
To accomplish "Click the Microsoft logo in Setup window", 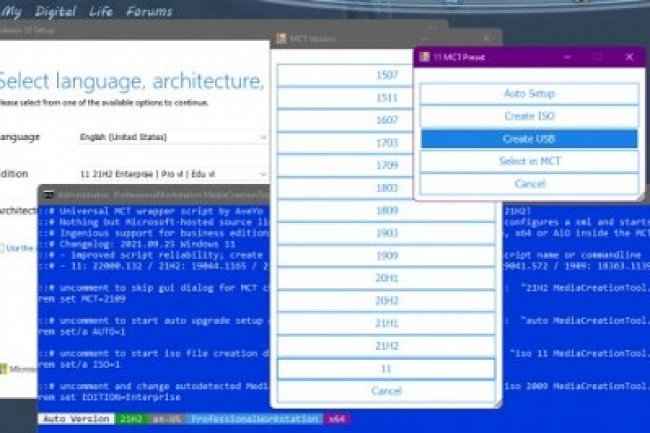I will pyautogui.click(x=4, y=367).
